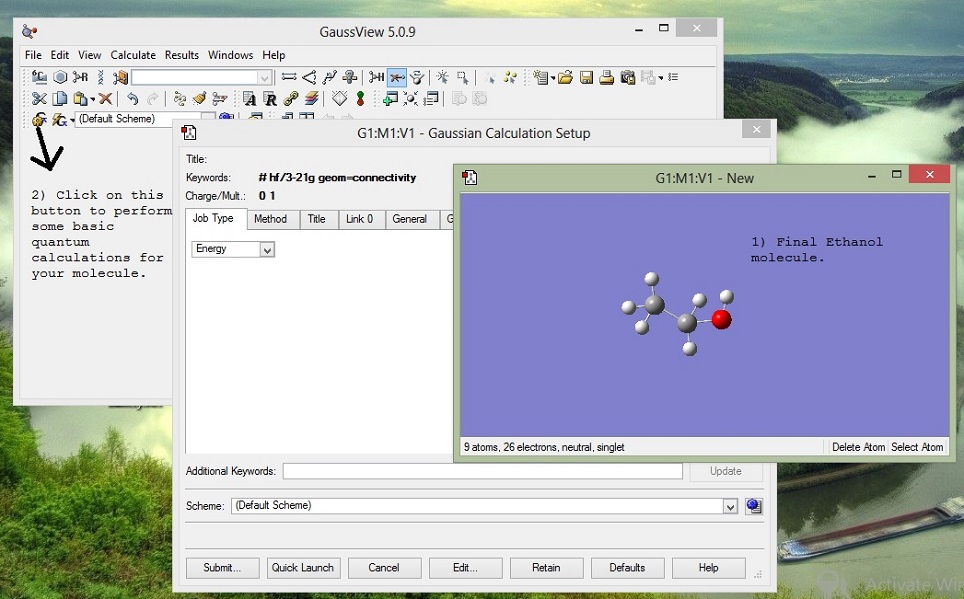
Task: Click the Submit... button
Action: tap(222, 568)
